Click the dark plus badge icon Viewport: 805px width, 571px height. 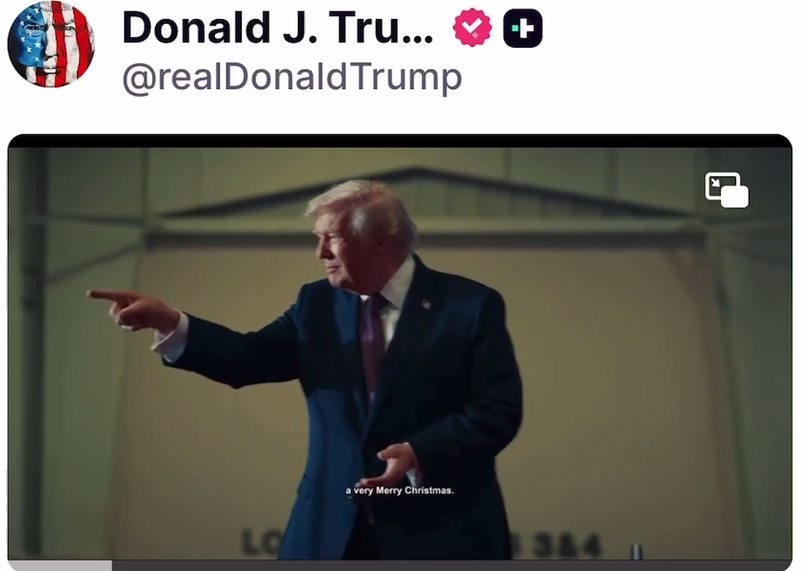[x=523, y=28]
